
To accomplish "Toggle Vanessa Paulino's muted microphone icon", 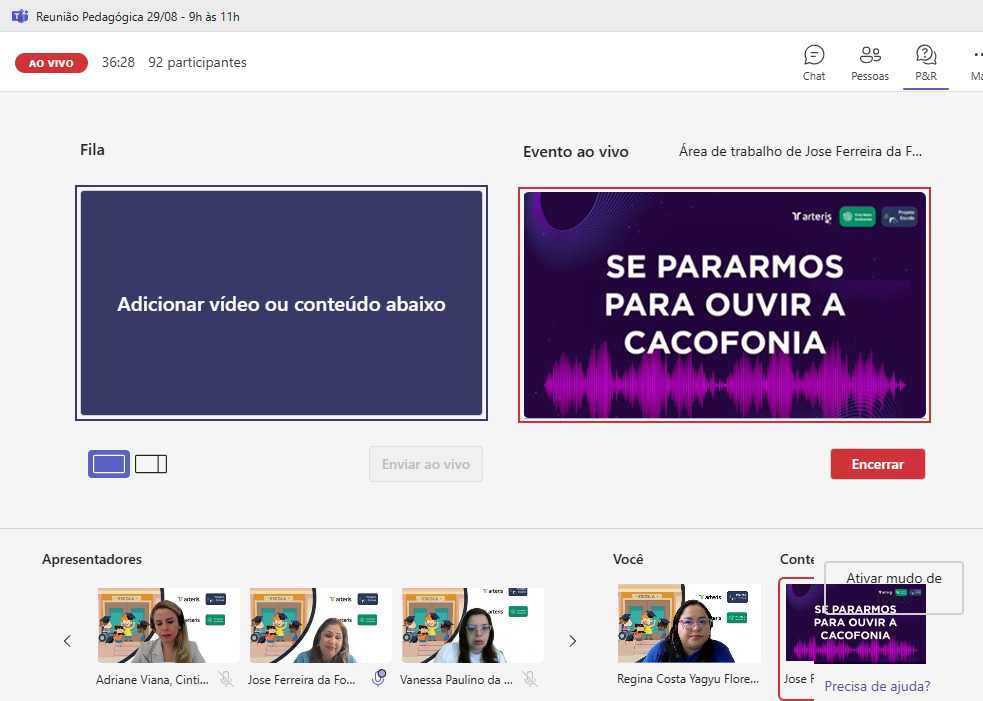I will [x=531, y=679].
